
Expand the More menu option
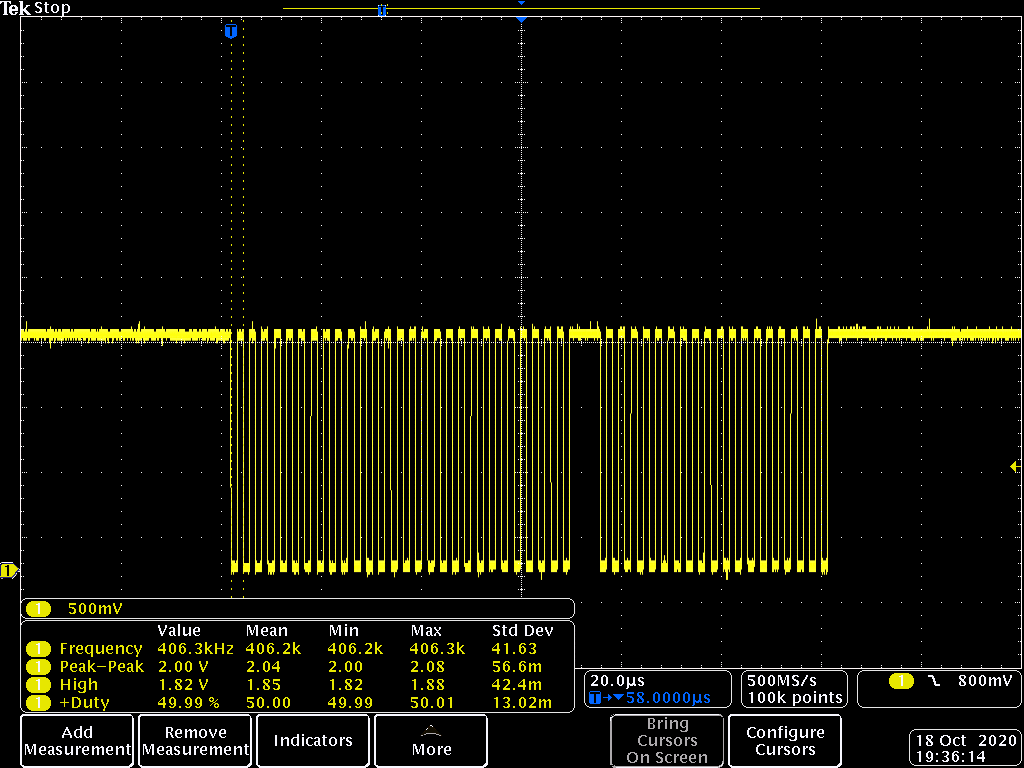[431, 741]
